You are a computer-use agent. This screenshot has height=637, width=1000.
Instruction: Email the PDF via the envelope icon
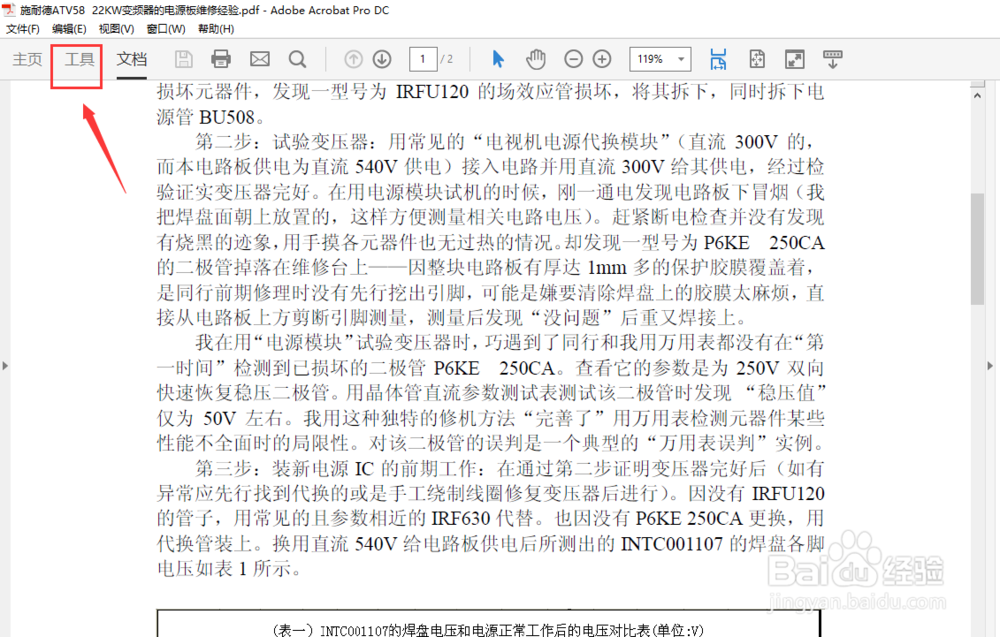click(259, 59)
